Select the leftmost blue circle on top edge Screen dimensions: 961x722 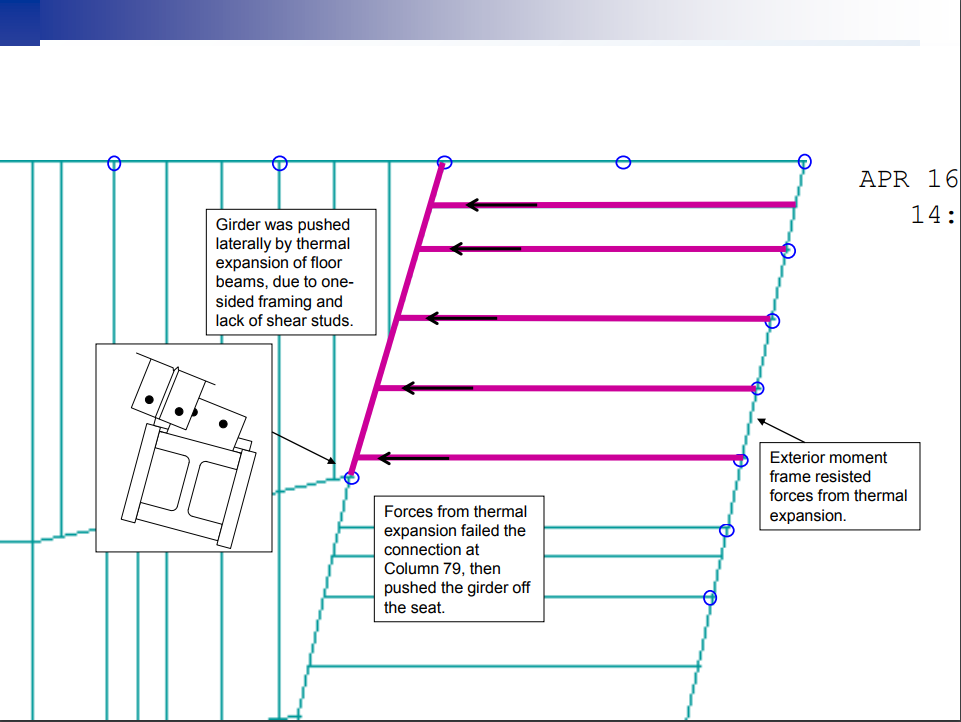(114, 163)
